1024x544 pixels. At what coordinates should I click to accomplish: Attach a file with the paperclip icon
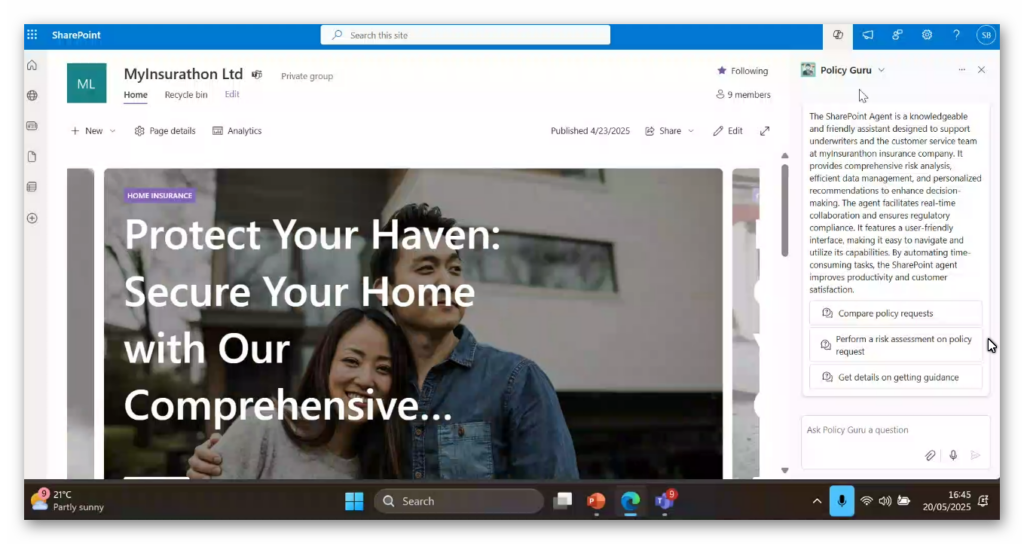[x=930, y=455]
